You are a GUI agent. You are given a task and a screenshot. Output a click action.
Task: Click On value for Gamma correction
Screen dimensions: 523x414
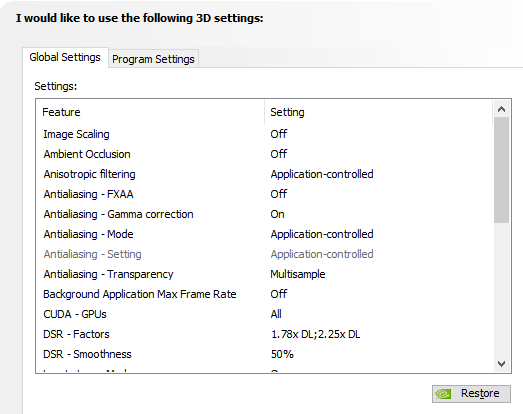[278, 214]
